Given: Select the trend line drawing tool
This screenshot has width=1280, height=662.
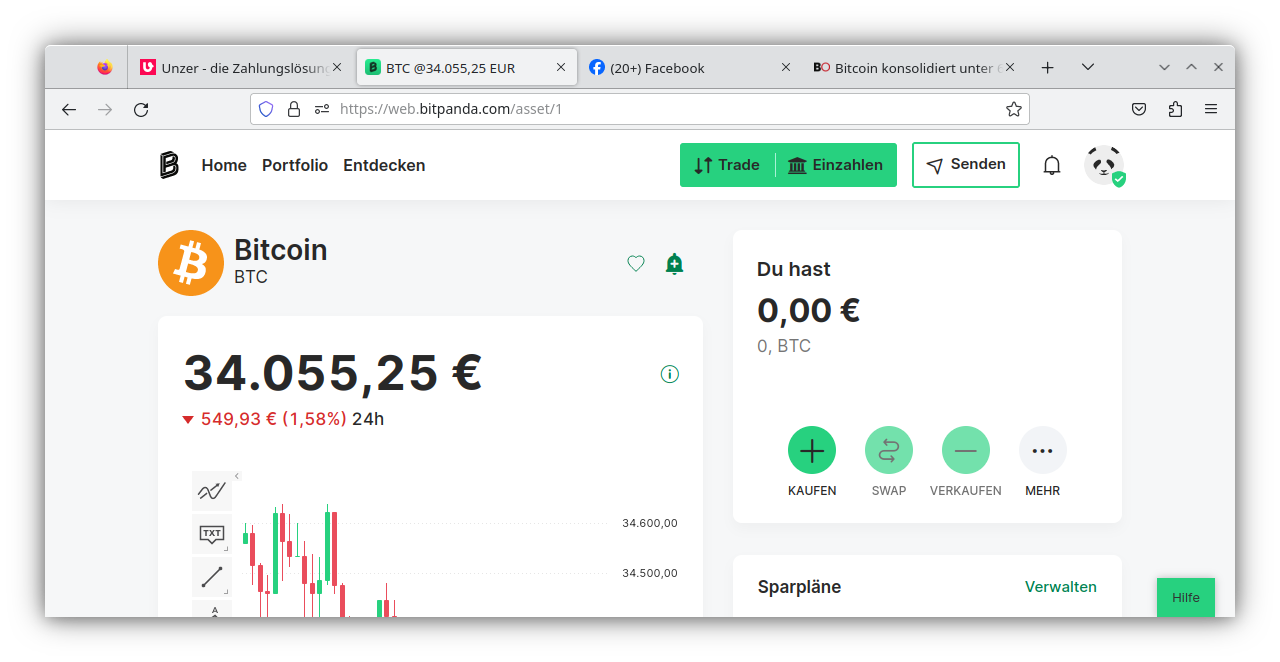Looking at the screenshot, I should point(212,577).
